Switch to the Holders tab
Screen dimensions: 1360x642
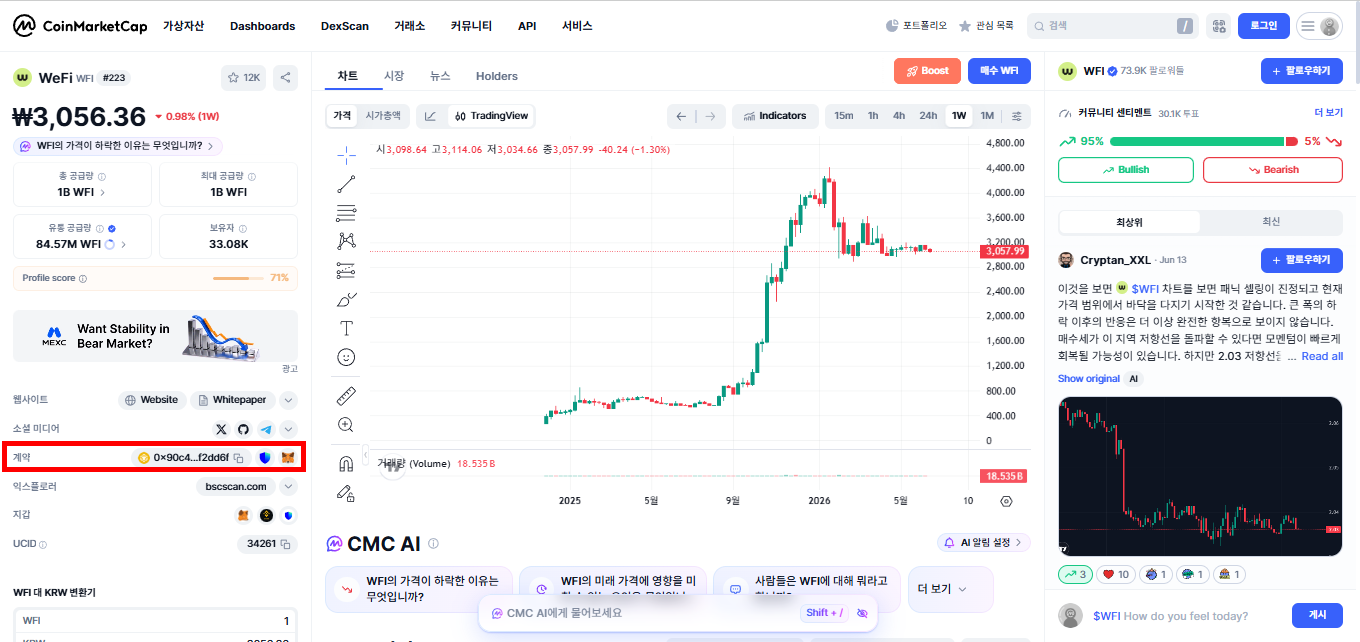click(497, 76)
